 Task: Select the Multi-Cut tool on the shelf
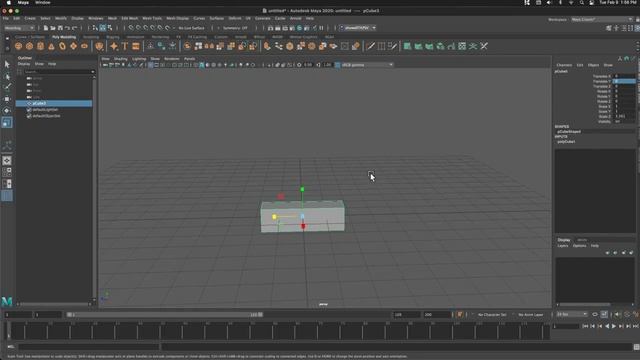click(x=370, y=46)
